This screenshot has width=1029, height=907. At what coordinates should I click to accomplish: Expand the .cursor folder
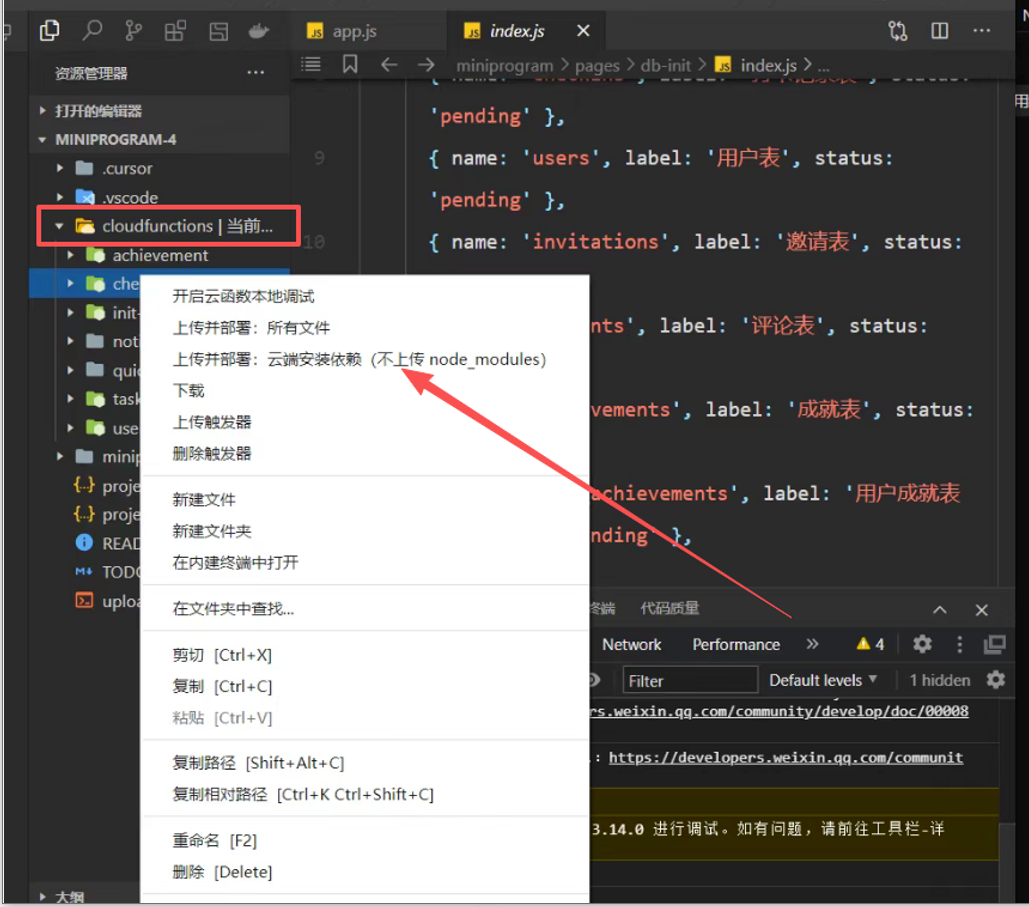click(x=60, y=169)
